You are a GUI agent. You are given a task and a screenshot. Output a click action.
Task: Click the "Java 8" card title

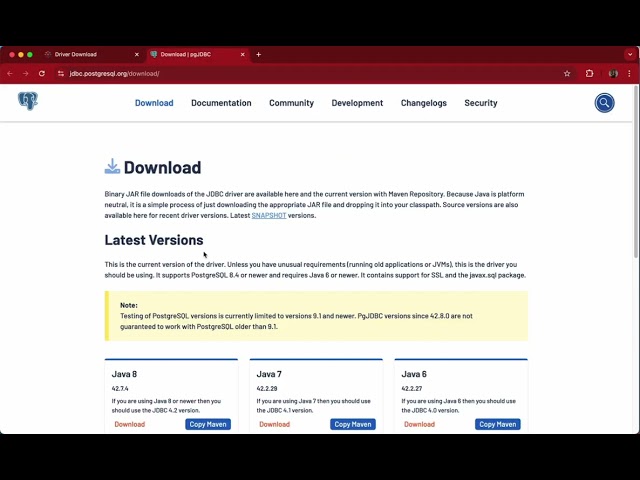point(124,374)
